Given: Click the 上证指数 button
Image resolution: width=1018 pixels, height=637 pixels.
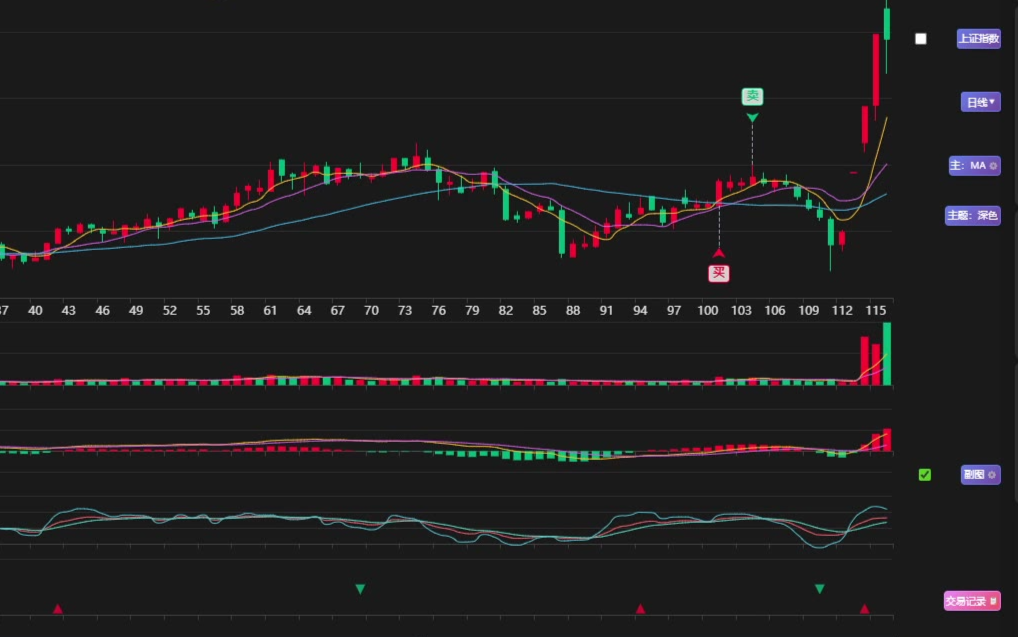Looking at the screenshot, I should coord(978,39).
